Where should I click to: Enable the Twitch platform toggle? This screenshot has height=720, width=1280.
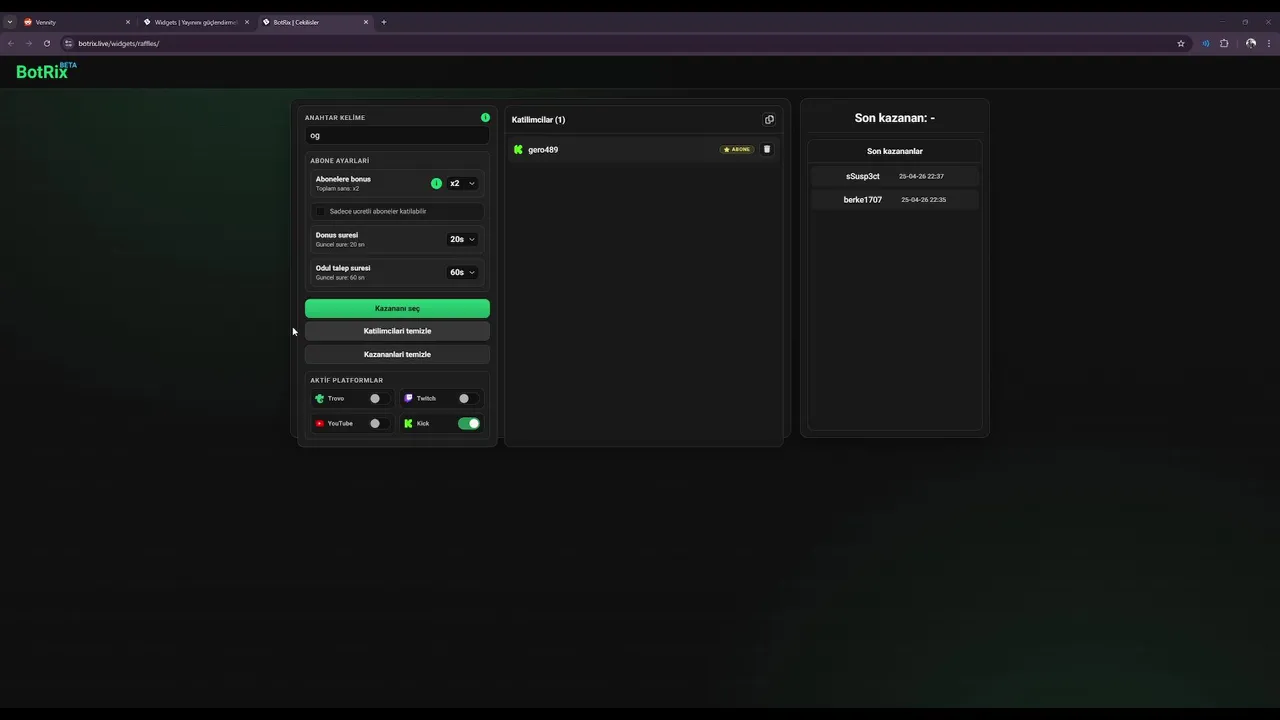point(468,398)
